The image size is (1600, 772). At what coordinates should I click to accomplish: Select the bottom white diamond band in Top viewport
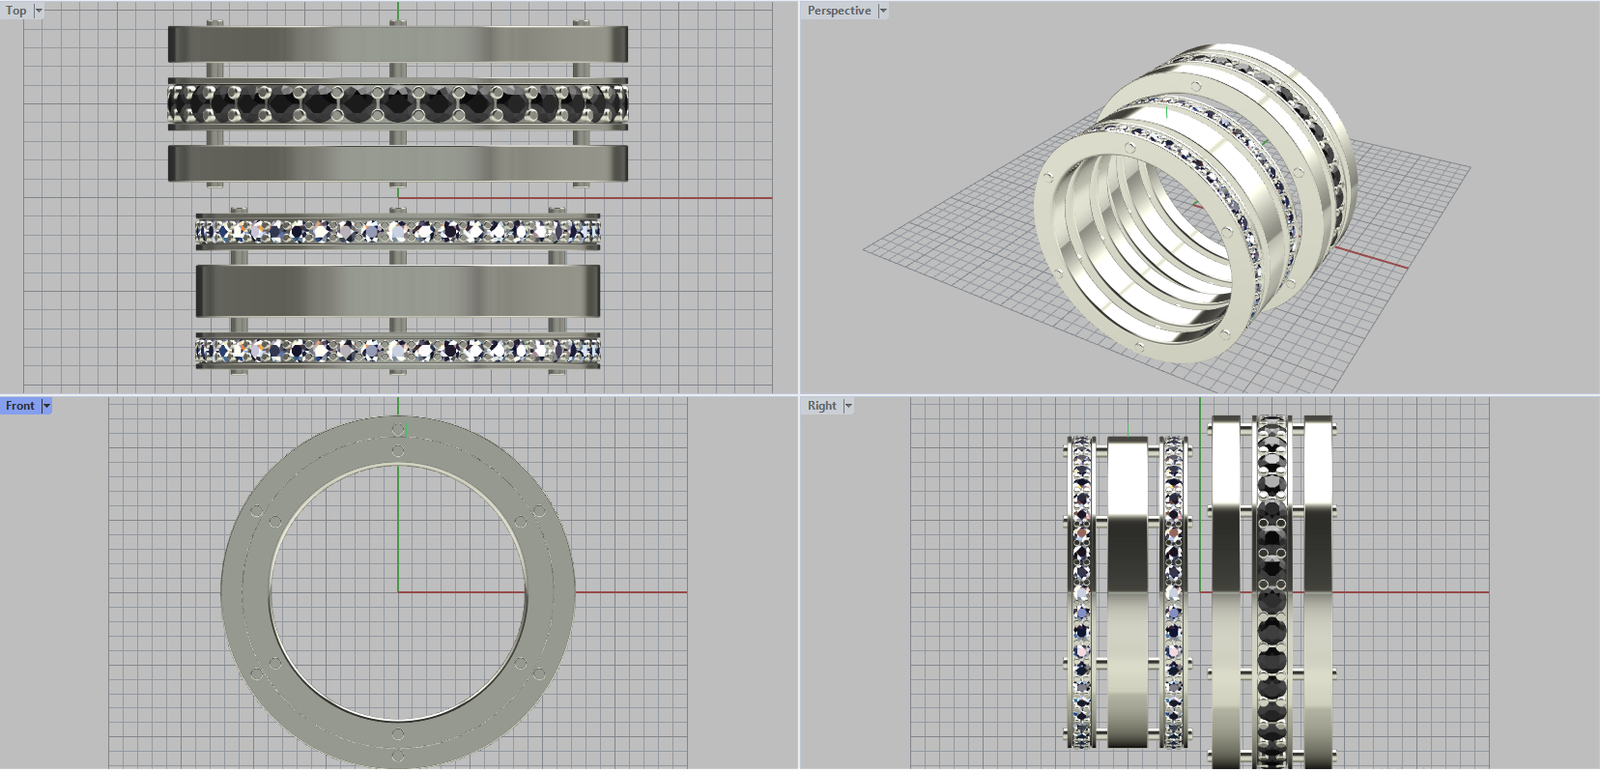[397, 350]
